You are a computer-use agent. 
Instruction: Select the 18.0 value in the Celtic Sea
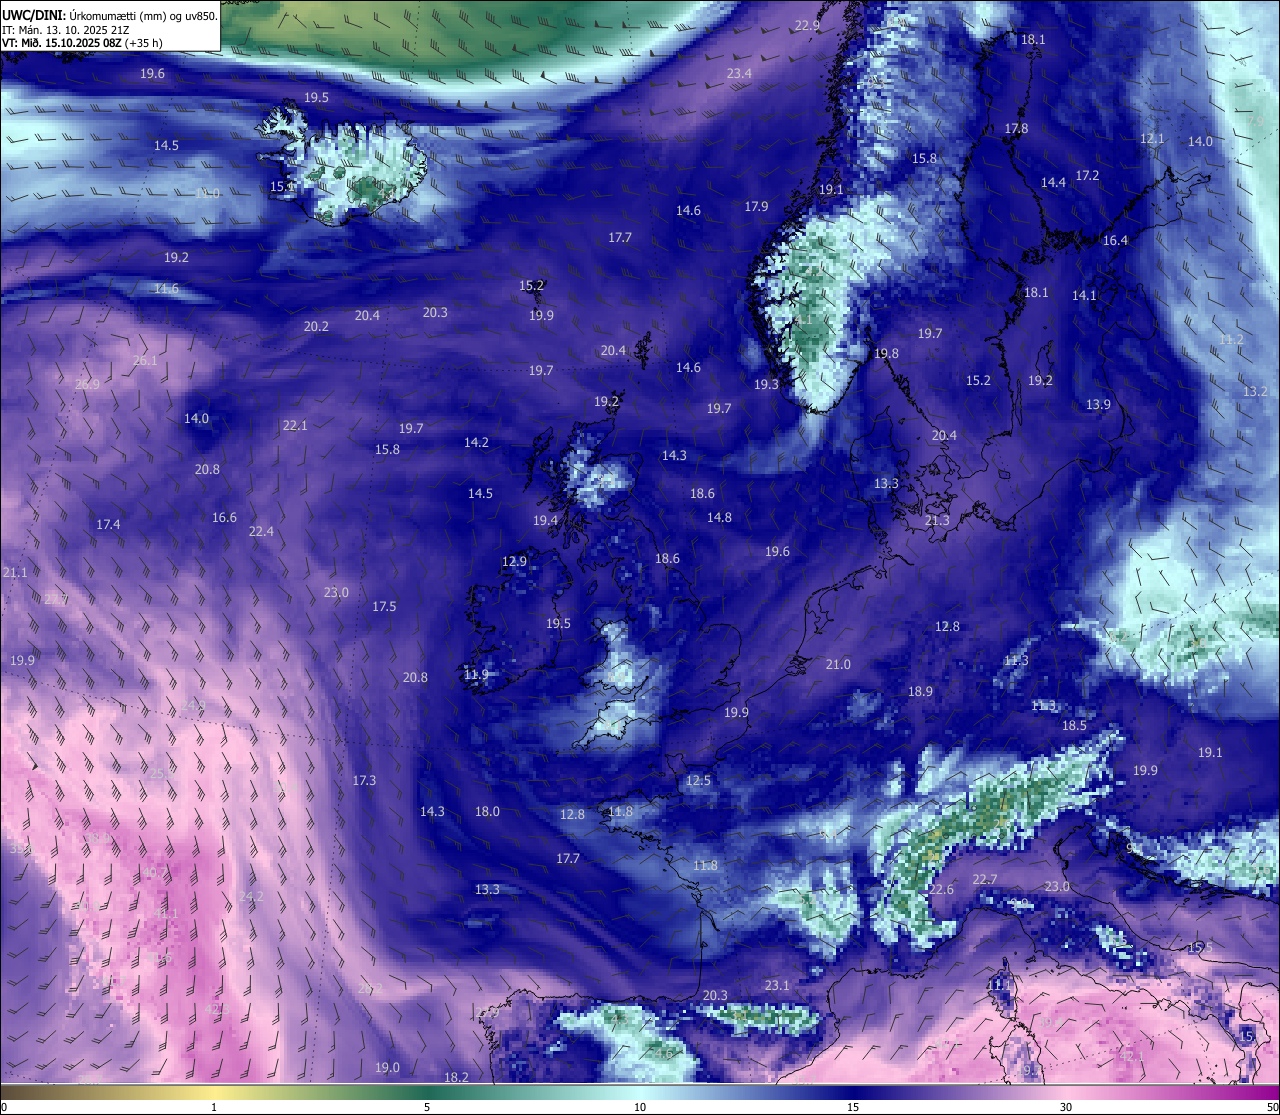click(487, 811)
